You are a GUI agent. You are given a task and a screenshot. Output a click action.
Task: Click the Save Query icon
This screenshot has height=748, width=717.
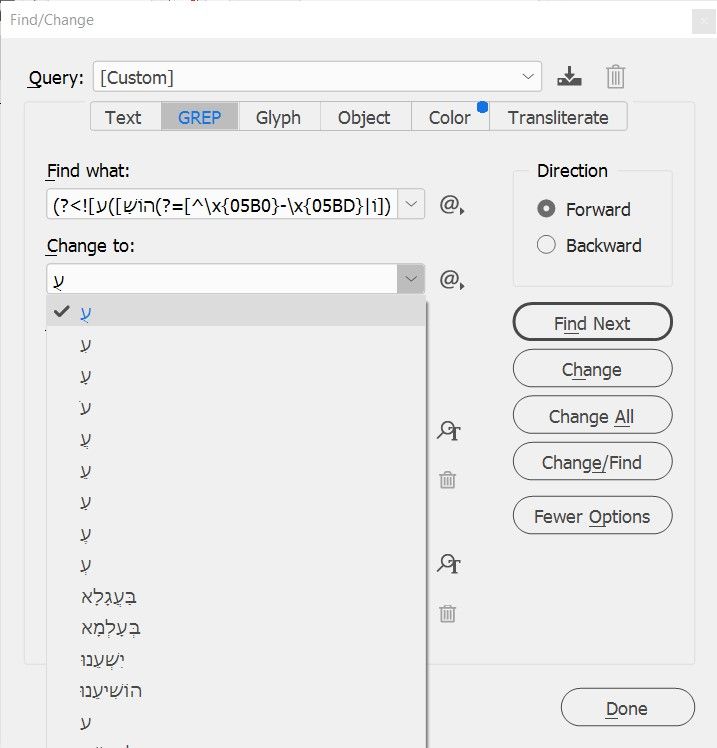569,77
